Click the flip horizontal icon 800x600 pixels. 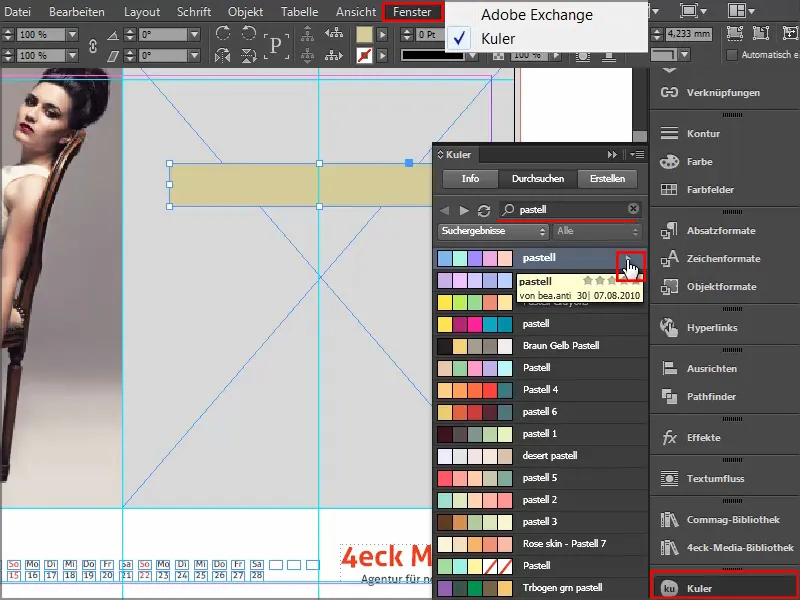pos(223,55)
